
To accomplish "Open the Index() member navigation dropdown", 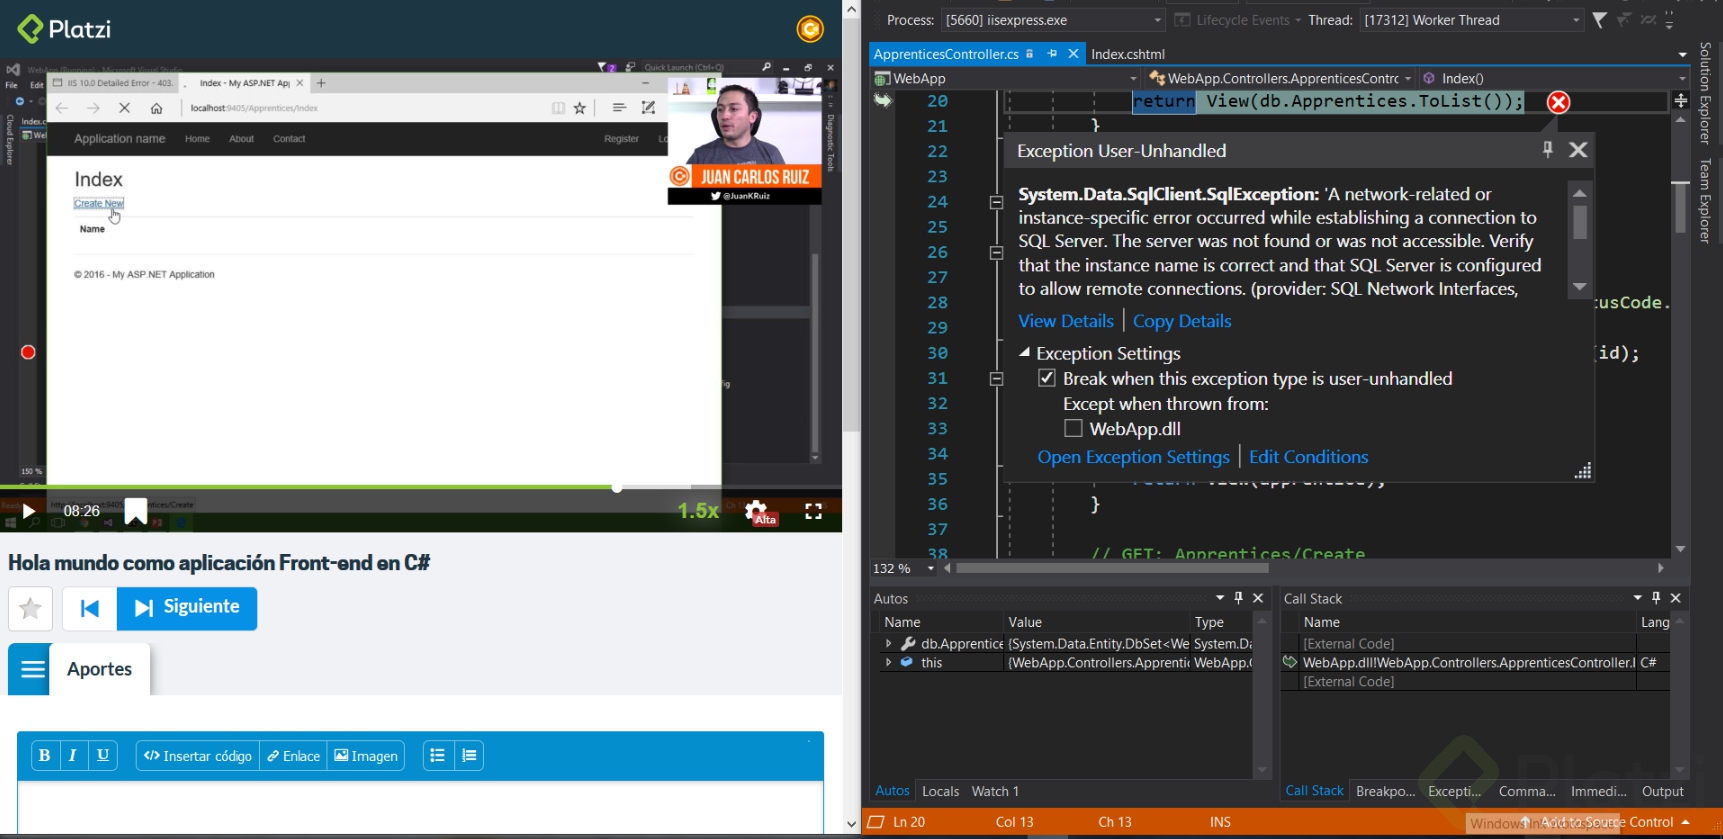I will tap(1553, 78).
